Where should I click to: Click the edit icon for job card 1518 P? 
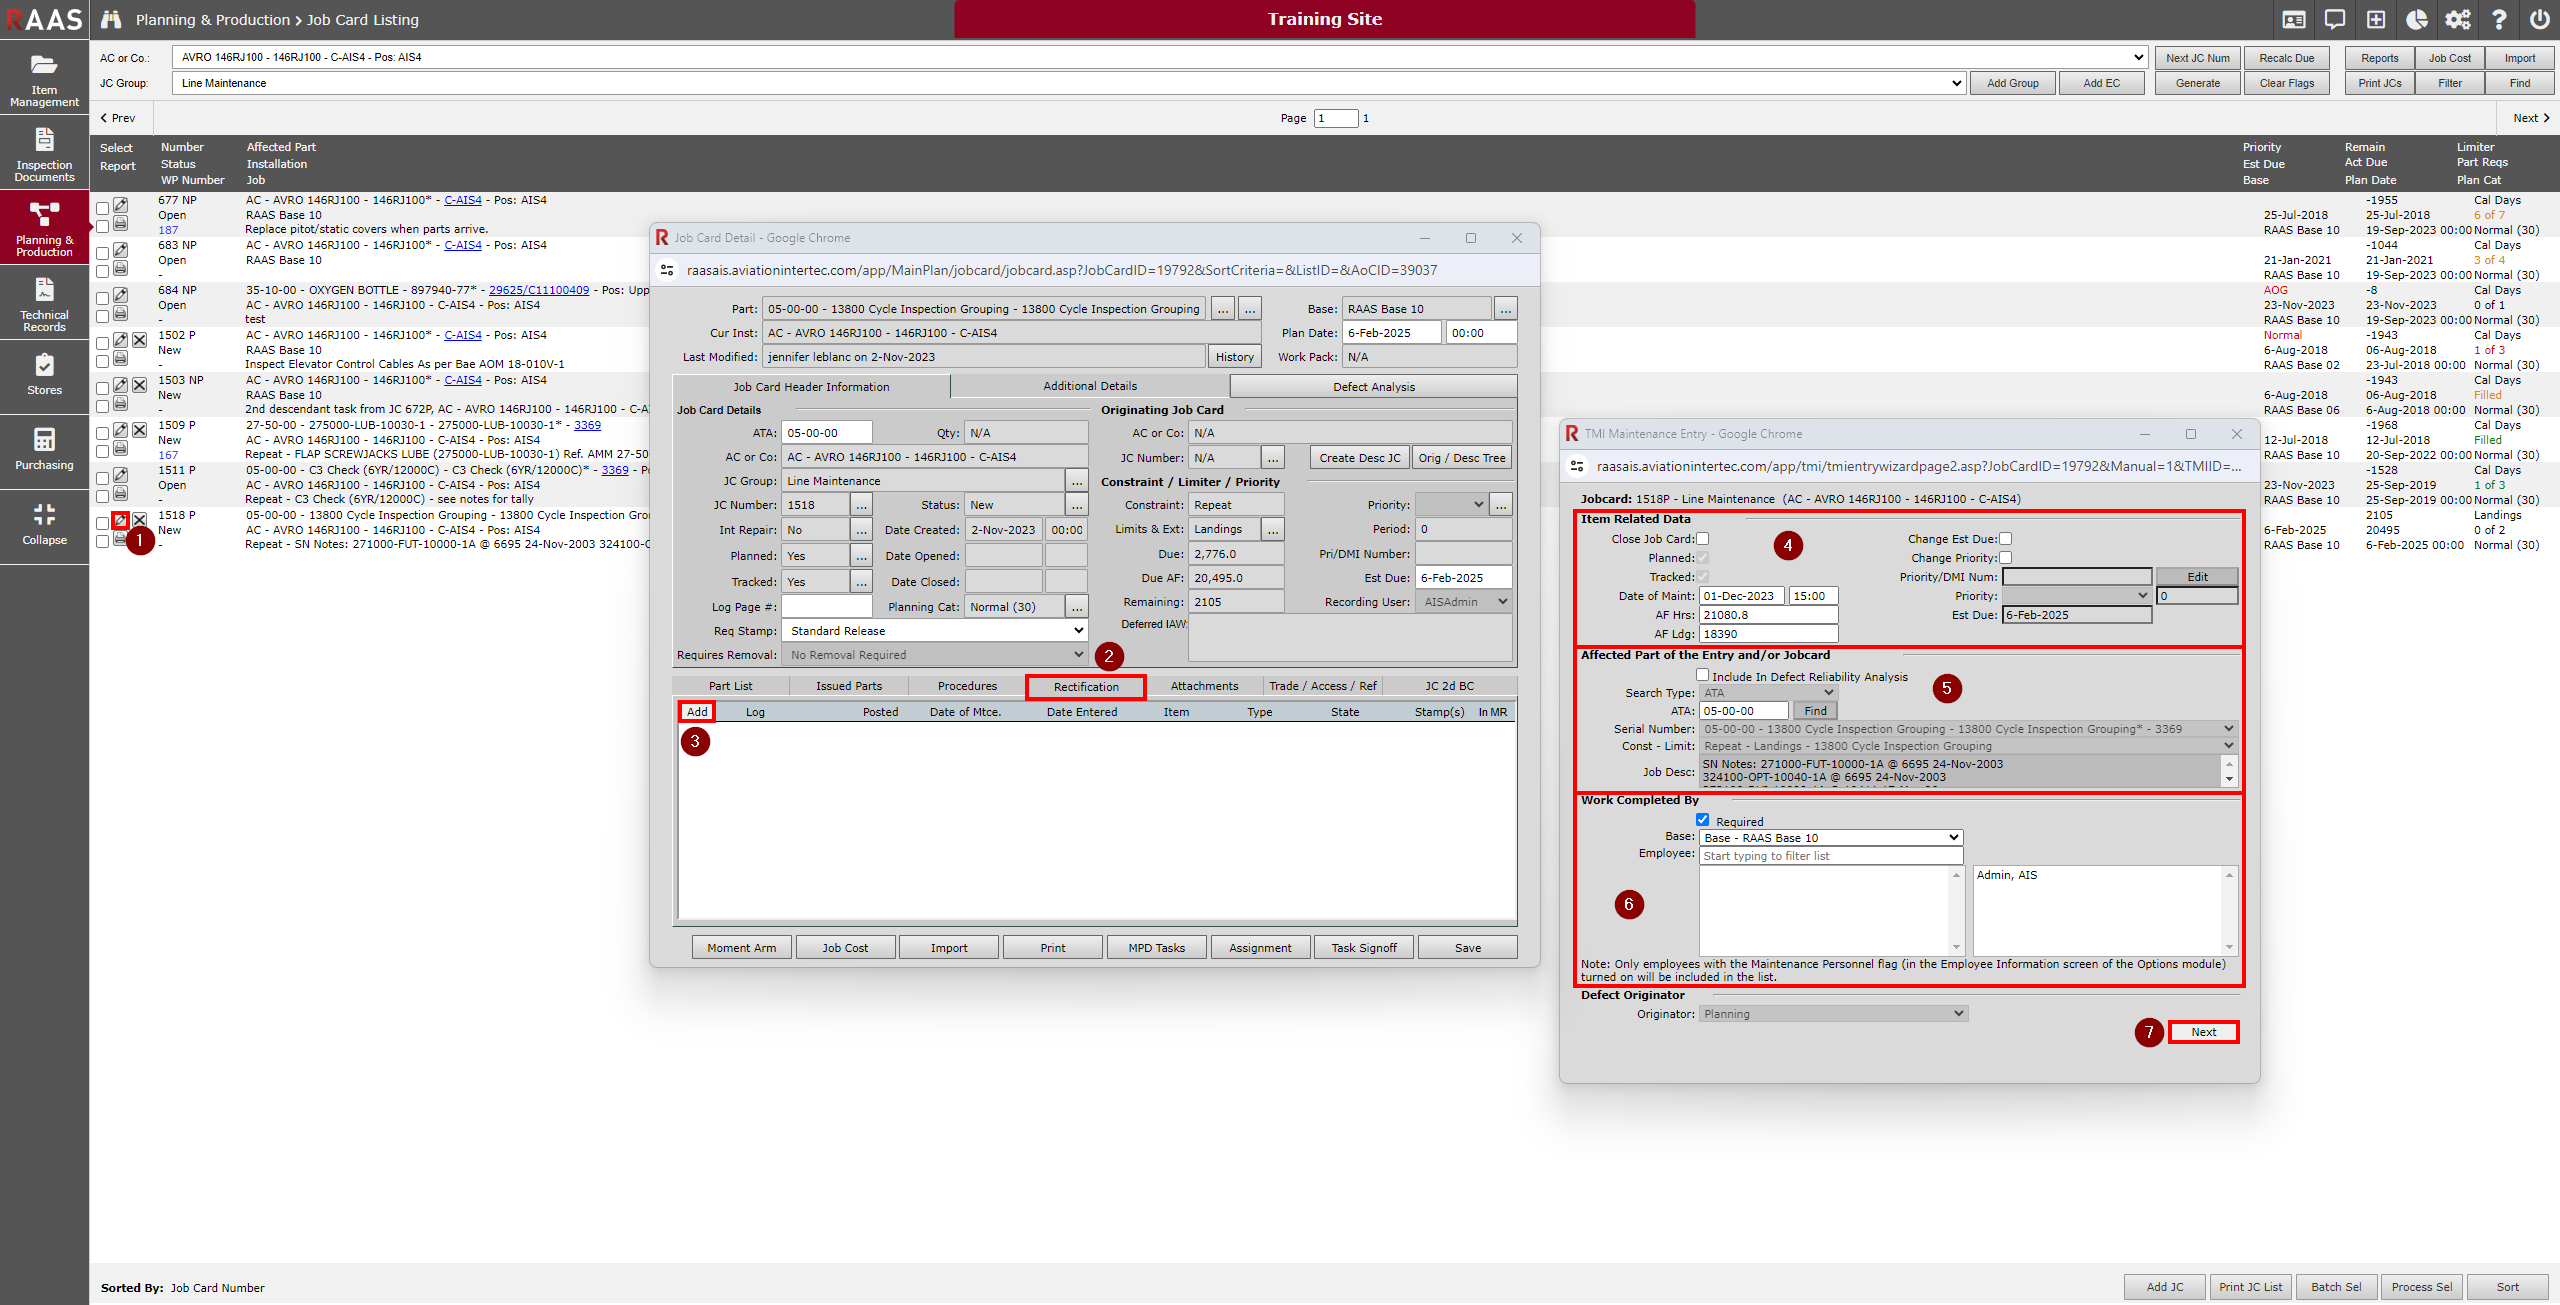(120, 520)
